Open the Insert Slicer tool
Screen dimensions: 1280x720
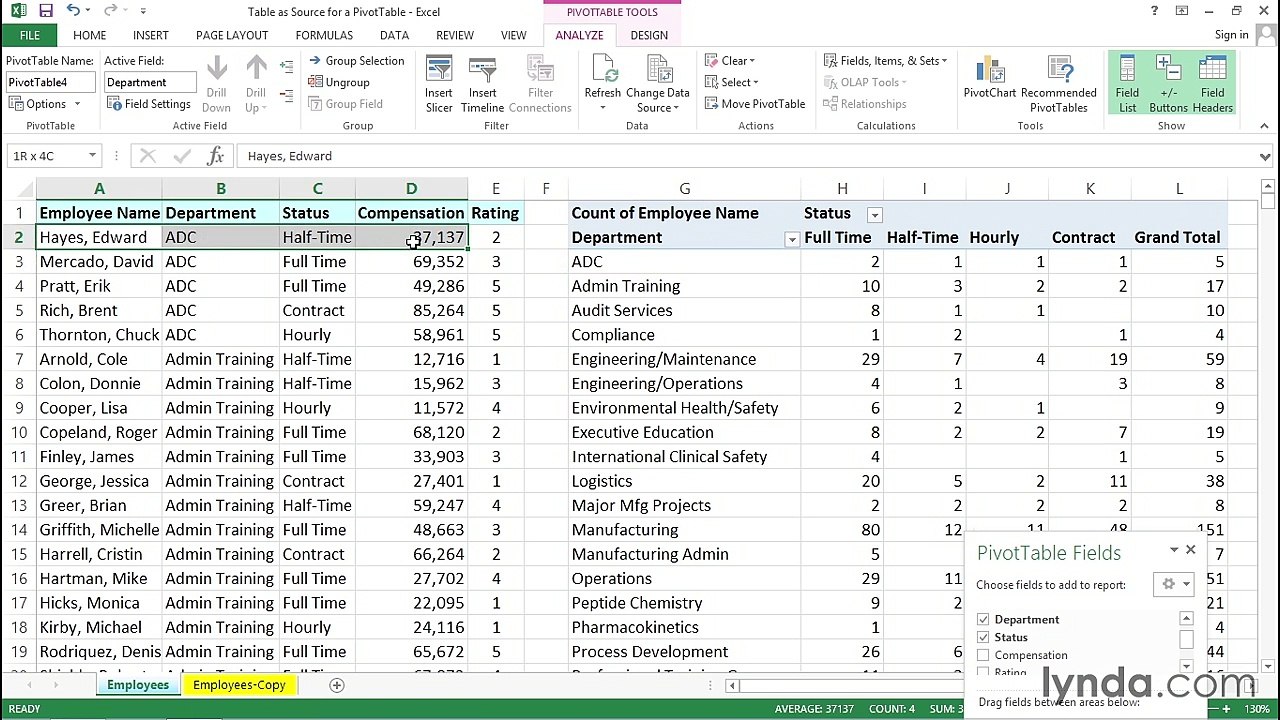[x=439, y=85]
